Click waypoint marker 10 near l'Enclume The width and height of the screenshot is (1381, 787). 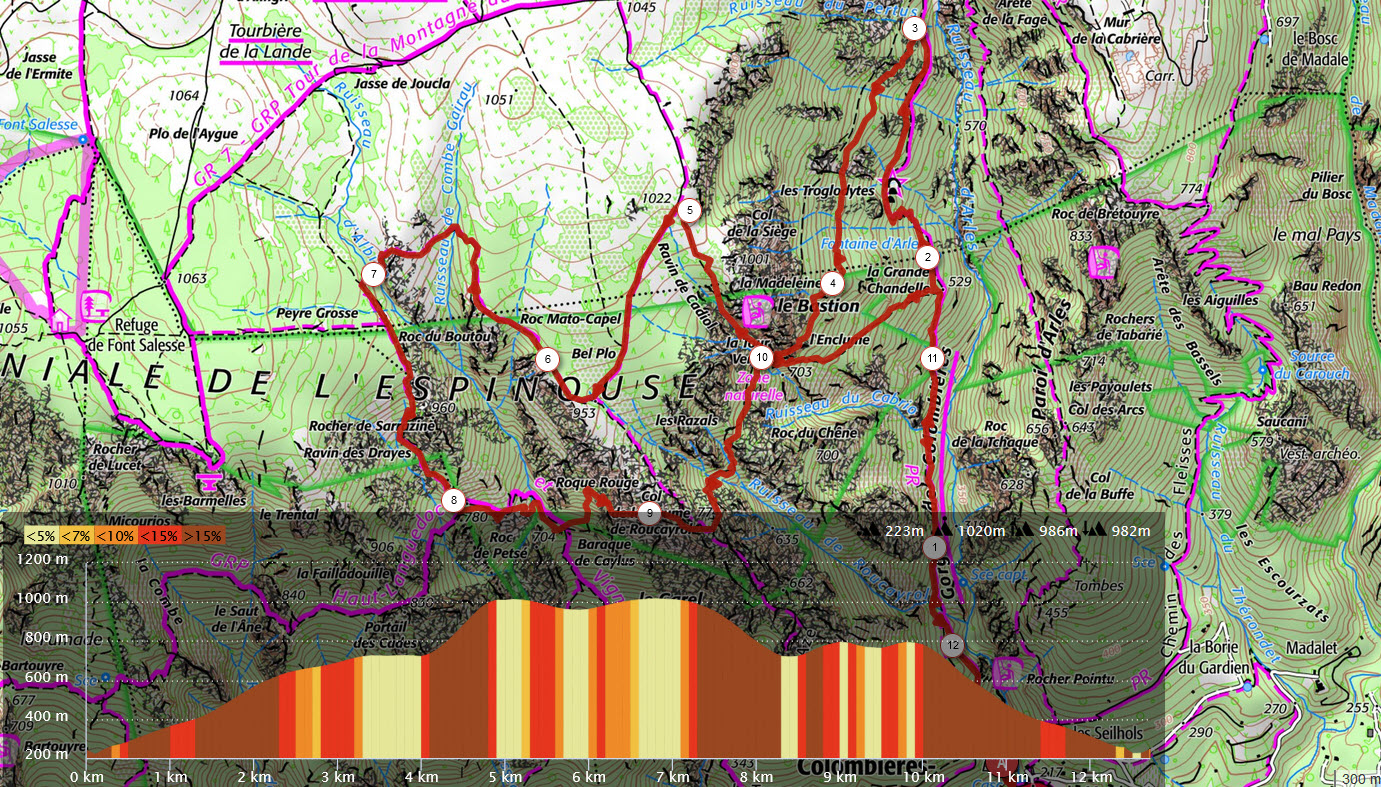click(x=762, y=357)
